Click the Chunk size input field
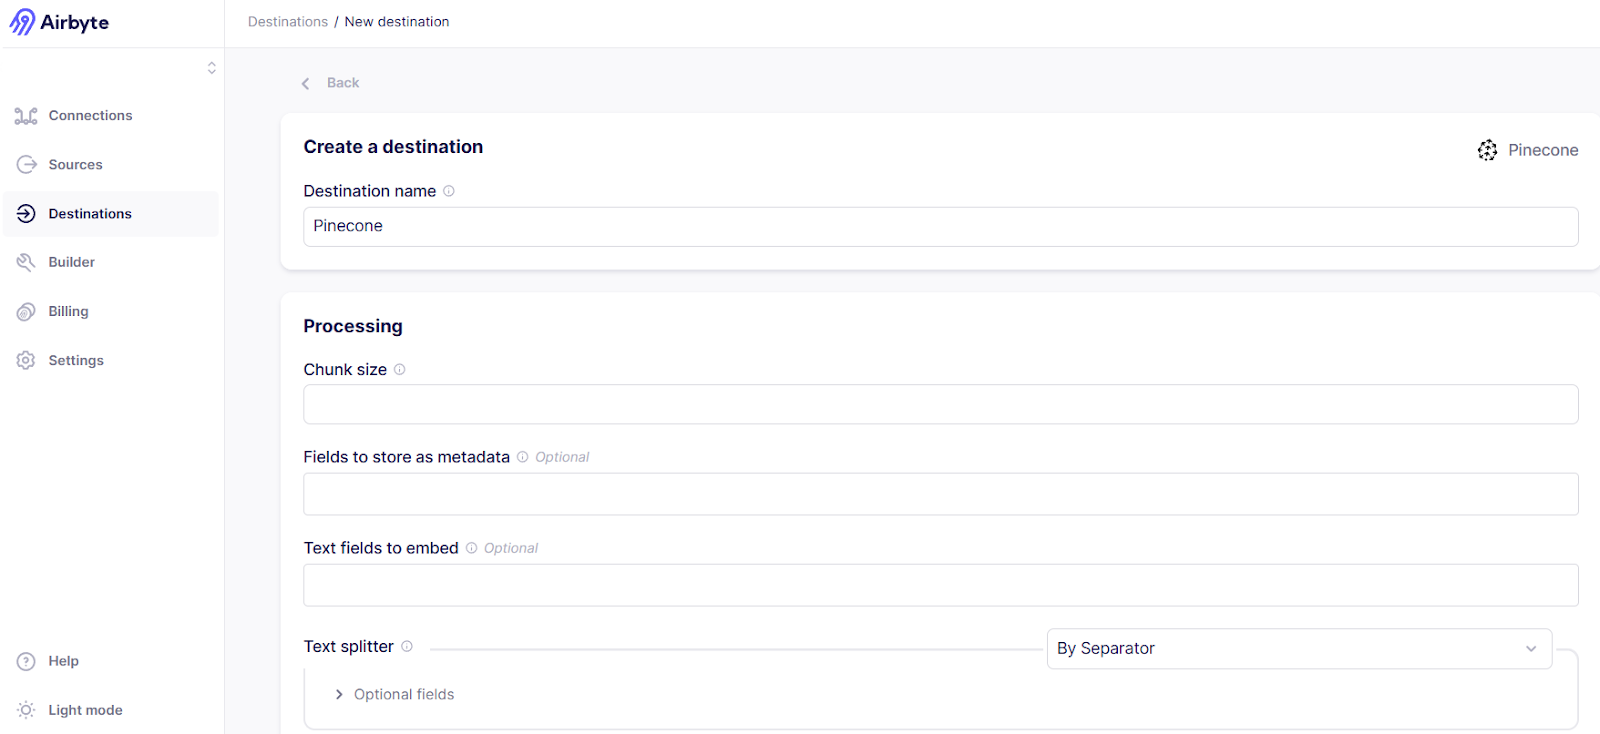1600x734 pixels. click(x=941, y=405)
